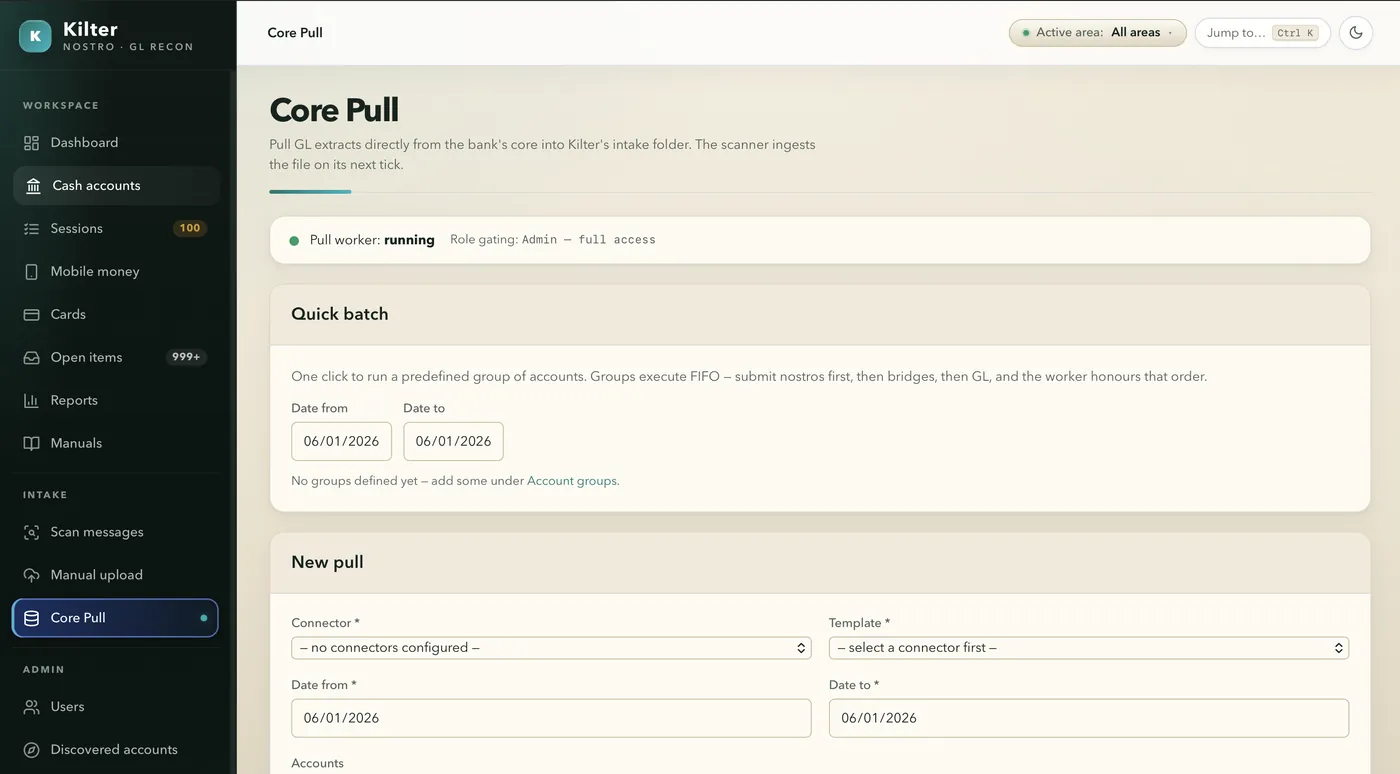Click the Manual upload cloud icon
Image resolution: width=1400 pixels, height=774 pixels.
(32, 576)
